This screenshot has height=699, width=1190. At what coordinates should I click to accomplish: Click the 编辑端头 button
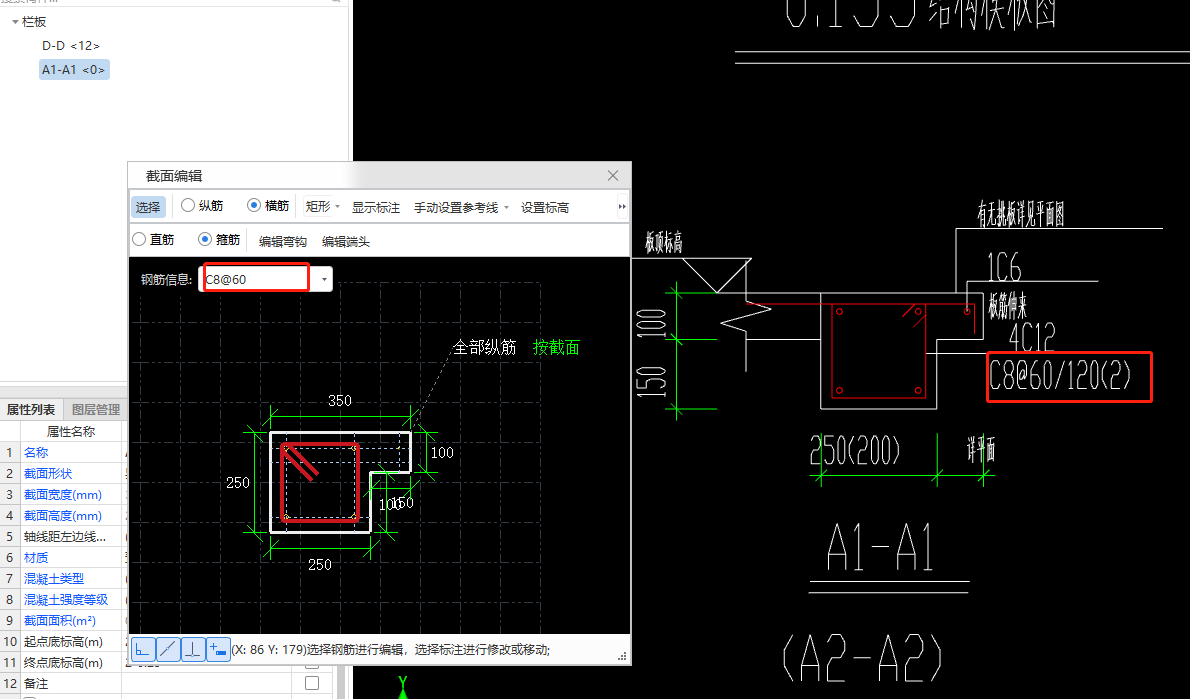click(x=346, y=241)
